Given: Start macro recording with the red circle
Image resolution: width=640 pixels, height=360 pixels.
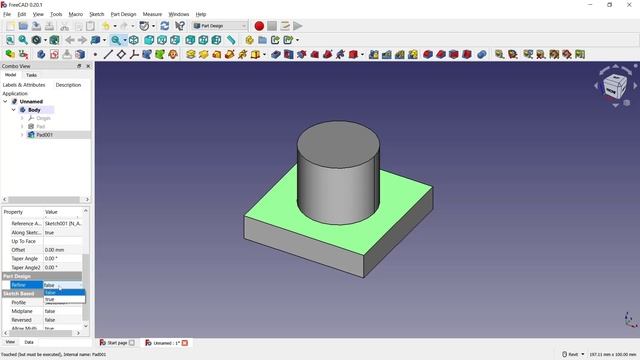Looking at the screenshot, I should point(259,26).
